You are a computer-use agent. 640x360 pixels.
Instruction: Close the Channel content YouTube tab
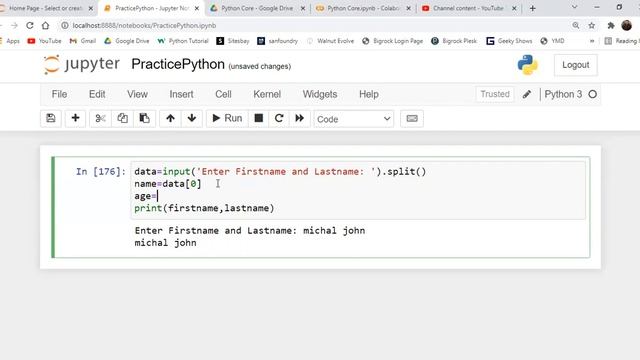pos(514,8)
